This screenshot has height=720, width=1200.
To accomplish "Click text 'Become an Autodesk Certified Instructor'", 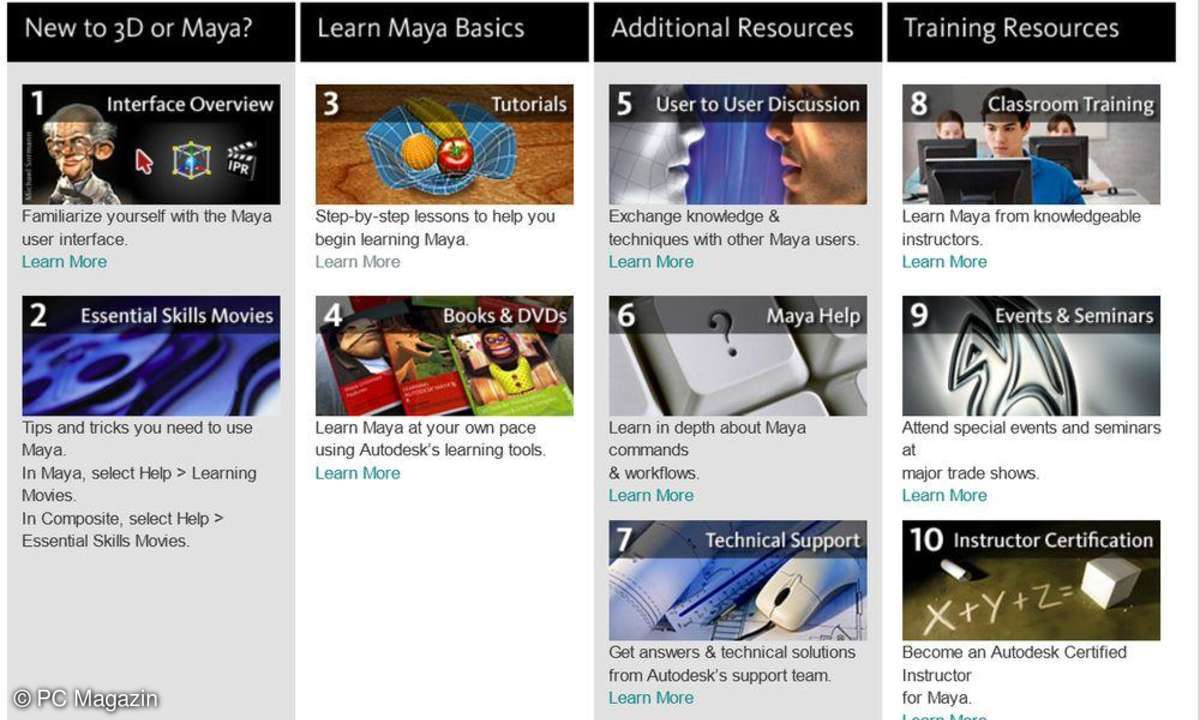I will [x=1014, y=664].
